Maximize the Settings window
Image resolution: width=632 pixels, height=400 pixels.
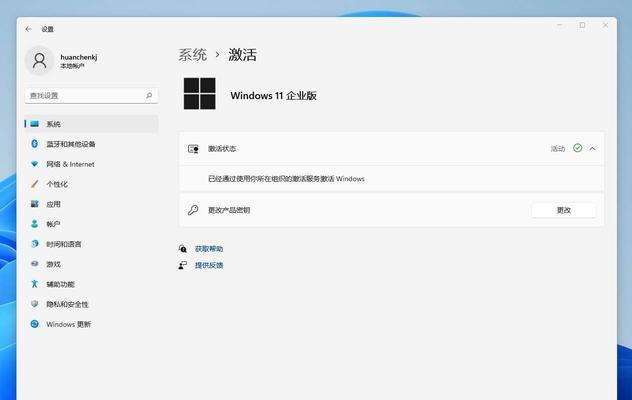[x=582, y=25]
